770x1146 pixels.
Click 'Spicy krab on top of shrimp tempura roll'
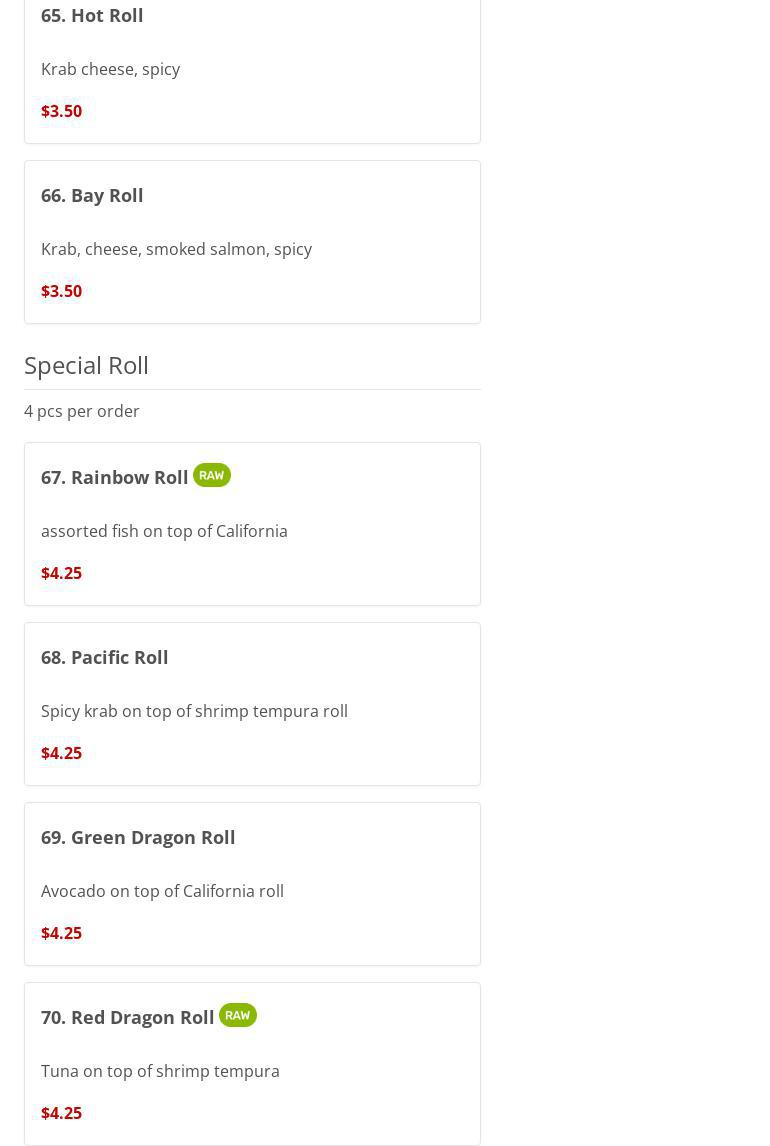[194, 711]
